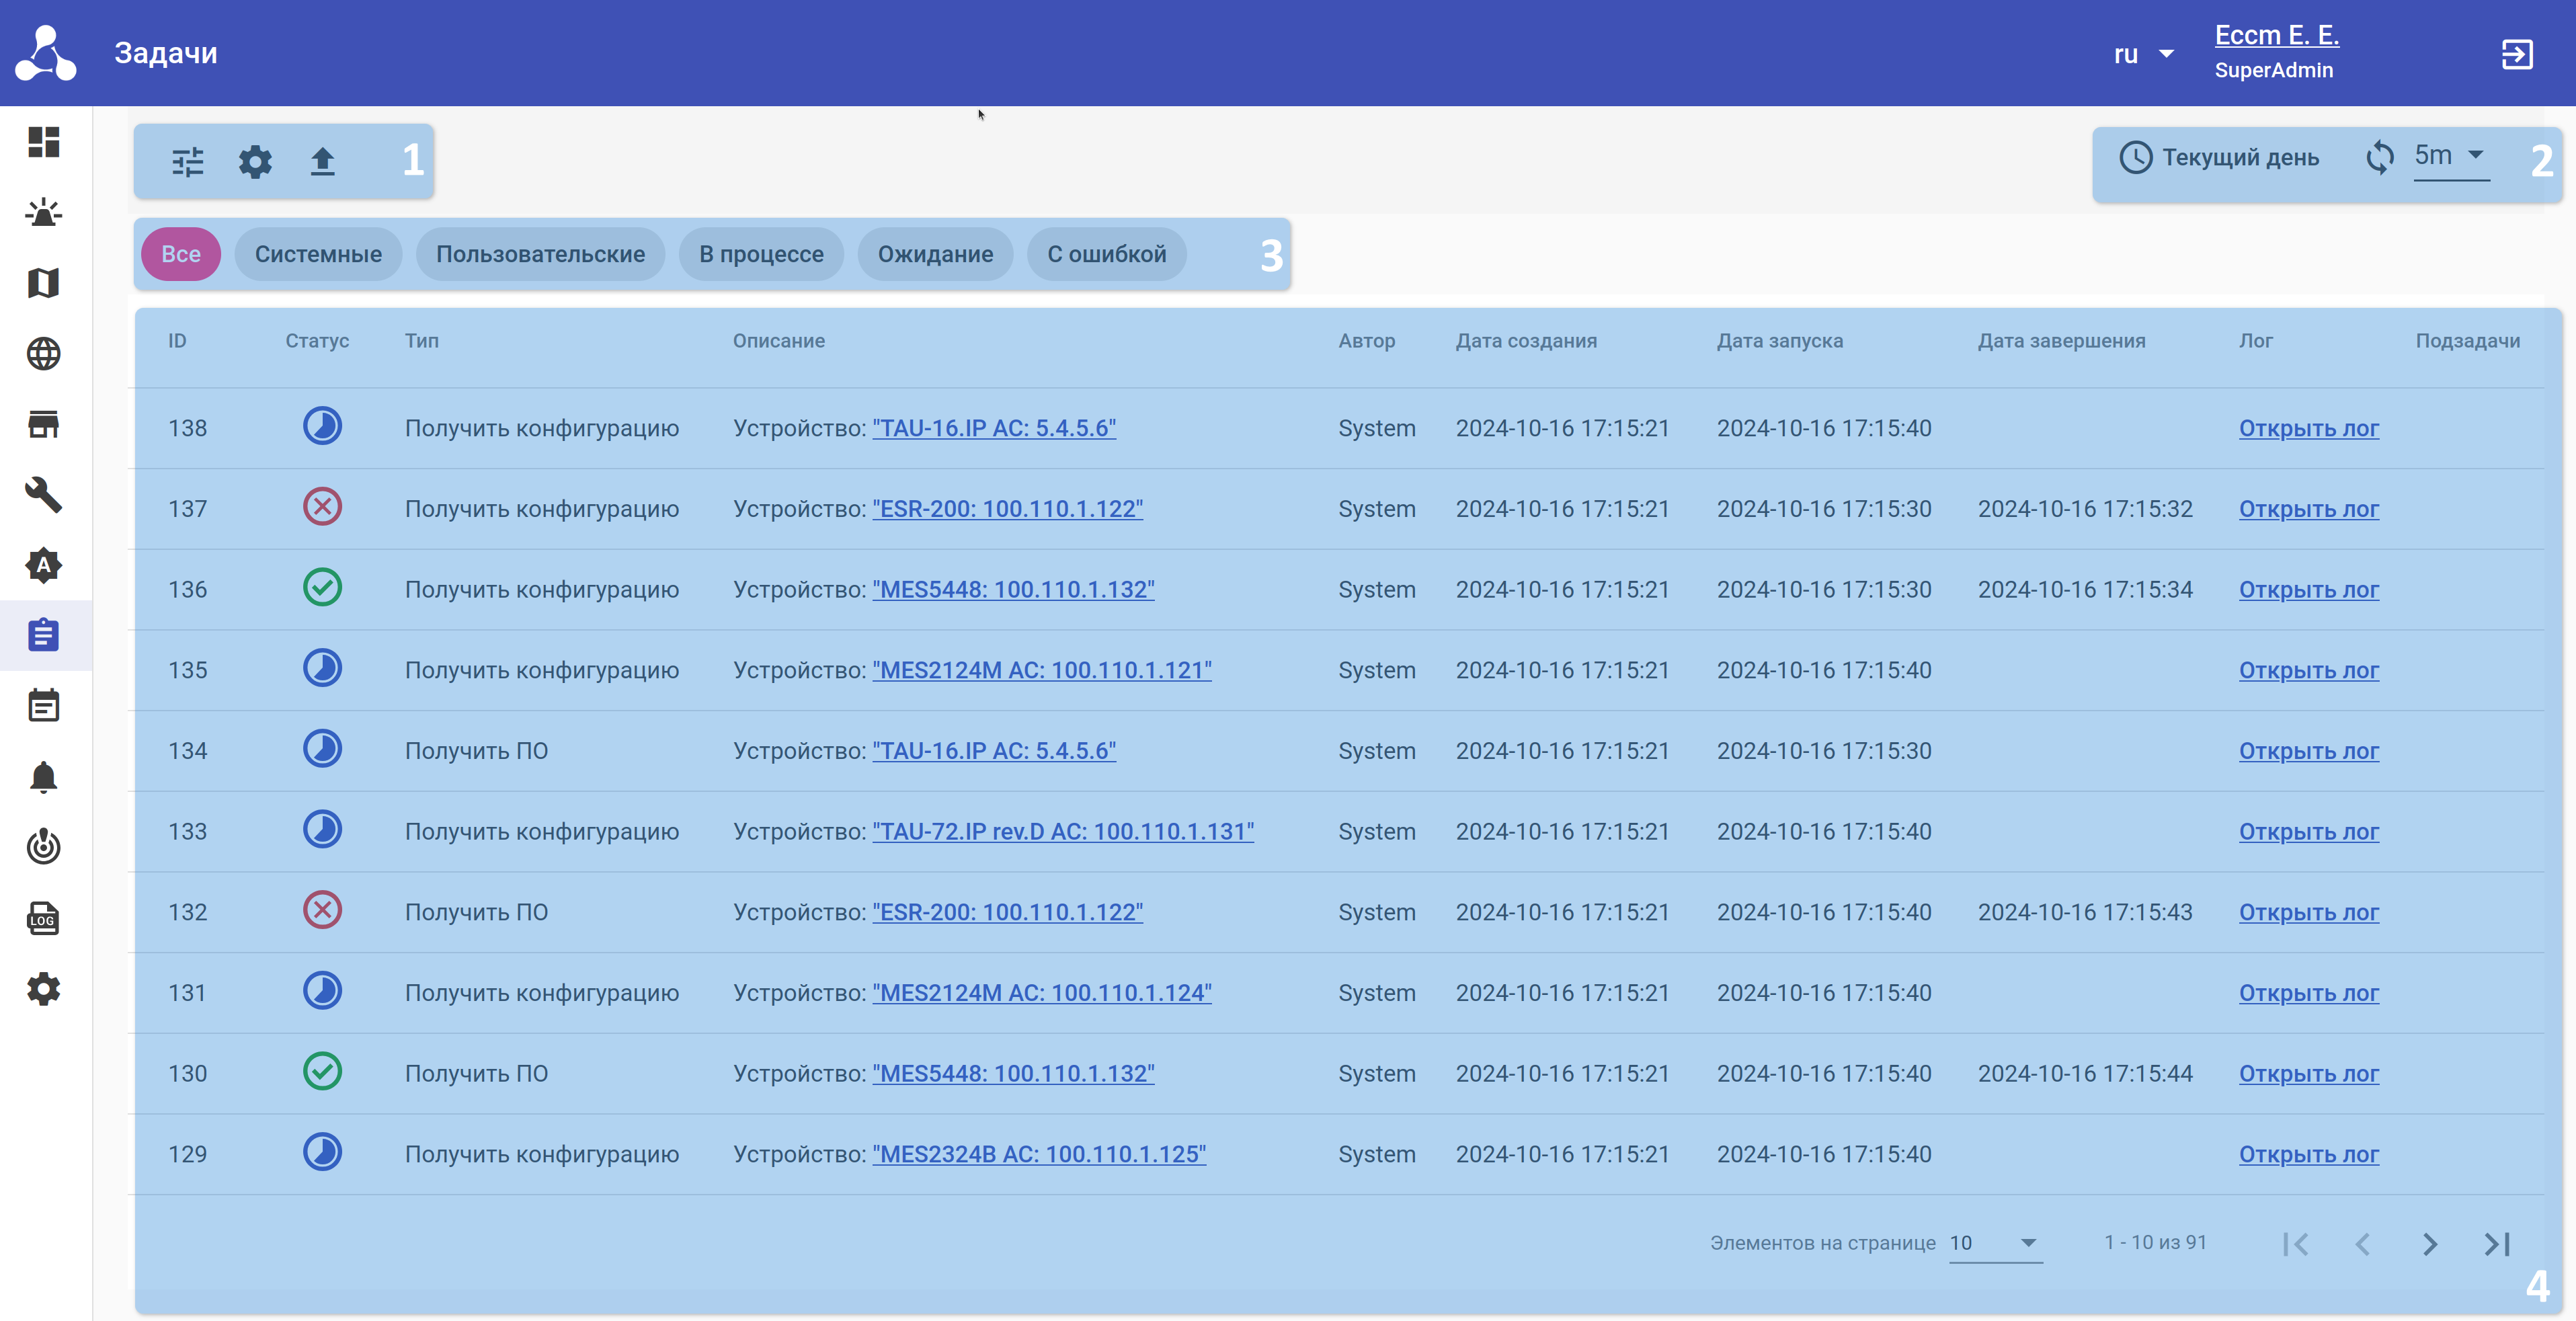The height and width of the screenshot is (1321, 2576).
Task: Click the gear settings icon in tasks toolbar
Action: pyautogui.click(x=255, y=161)
